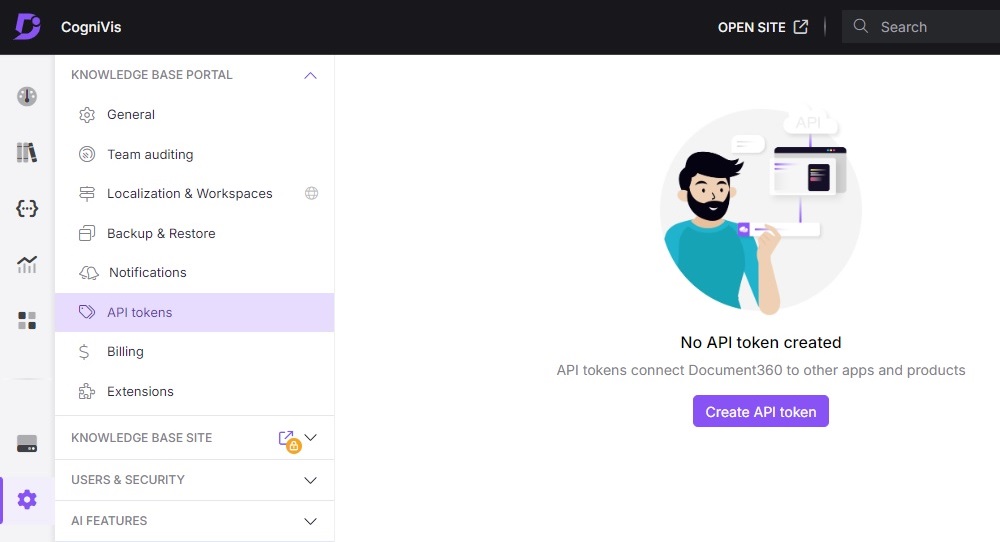Collapse the Knowledge Base Portal section
Image resolution: width=1000 pixels, height=542 pixels.
[310, 75]
